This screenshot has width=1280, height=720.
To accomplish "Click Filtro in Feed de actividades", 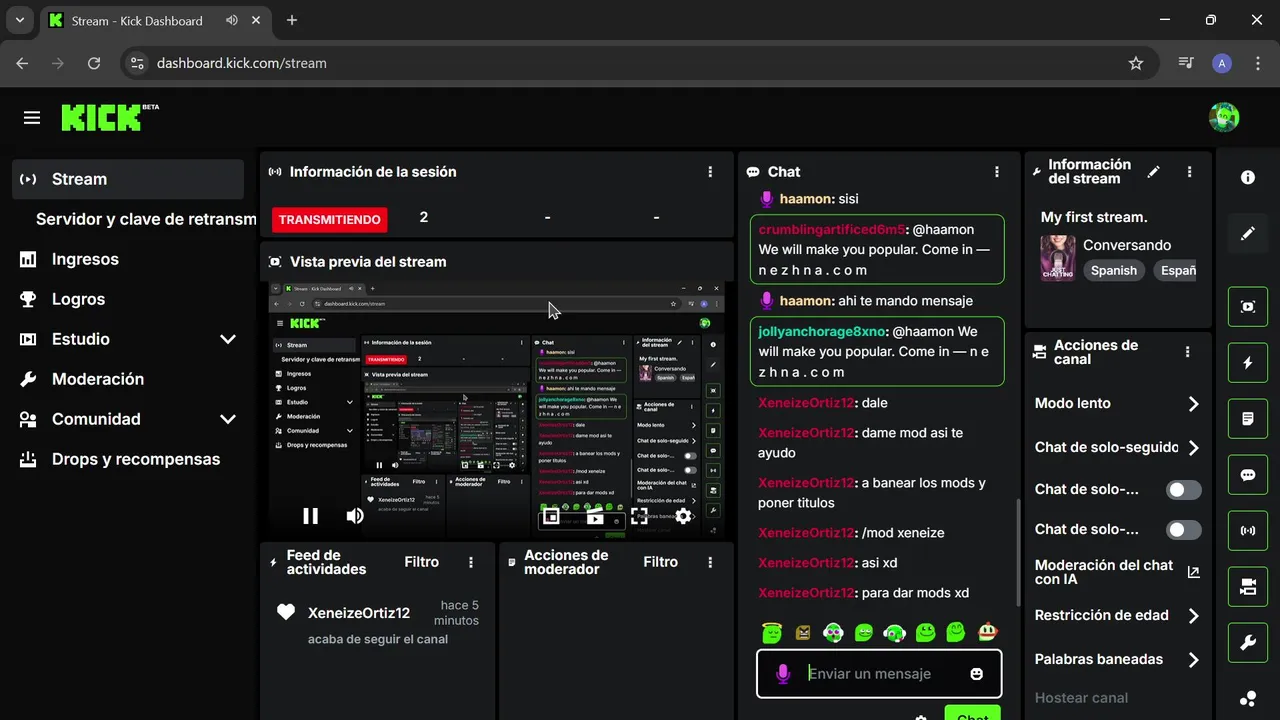I will click(x=421, y=562).
